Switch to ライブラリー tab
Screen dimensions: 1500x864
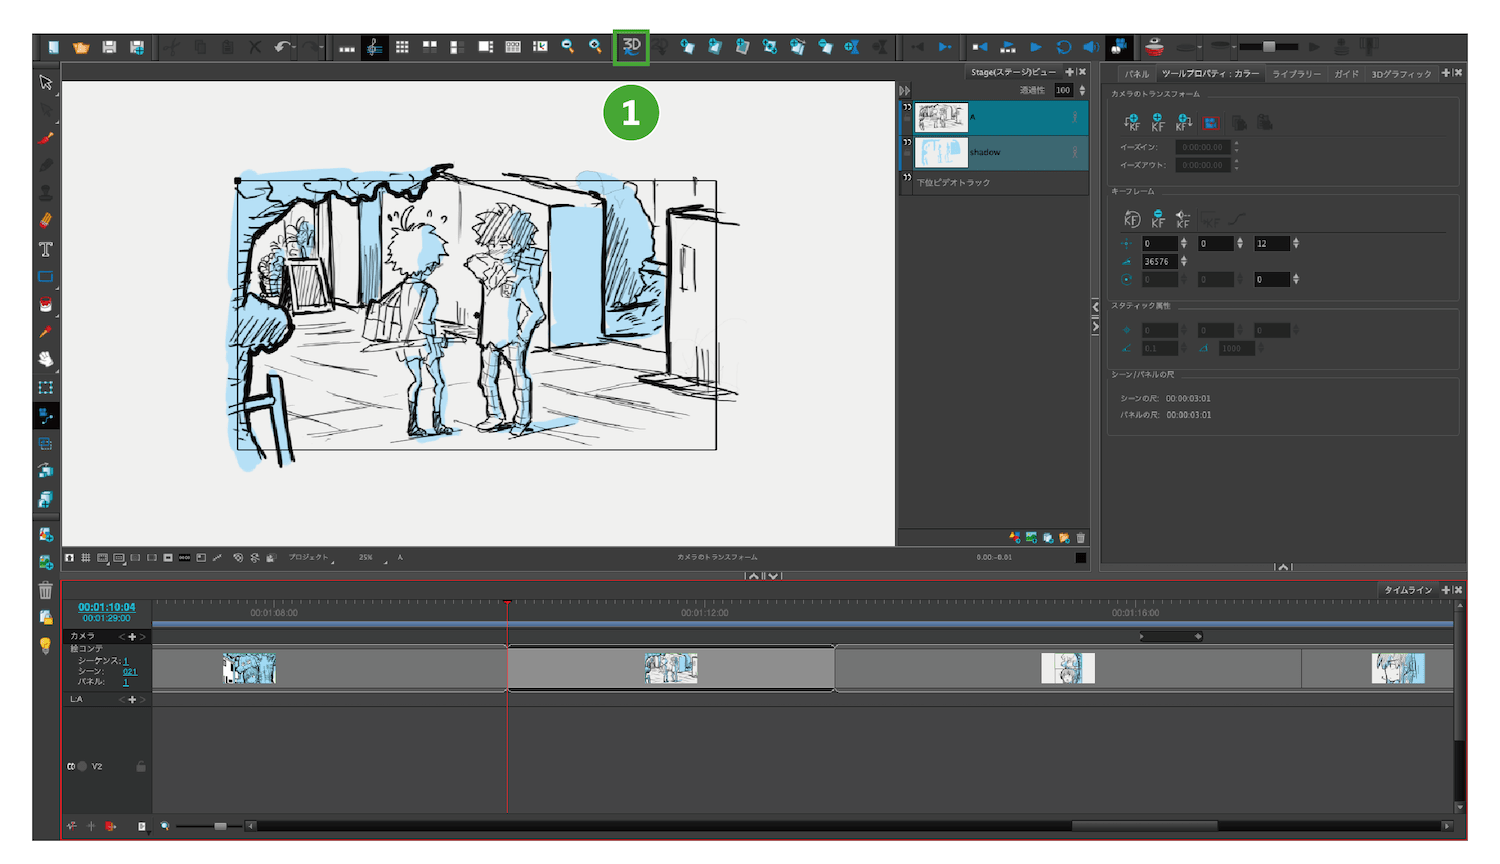(x=1296, y=74)
